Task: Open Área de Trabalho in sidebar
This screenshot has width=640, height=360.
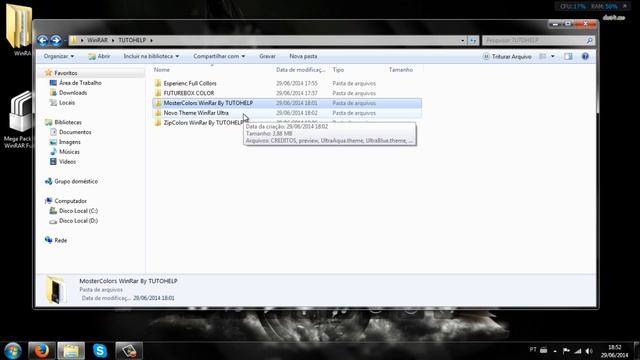Action: pos(80,83)
